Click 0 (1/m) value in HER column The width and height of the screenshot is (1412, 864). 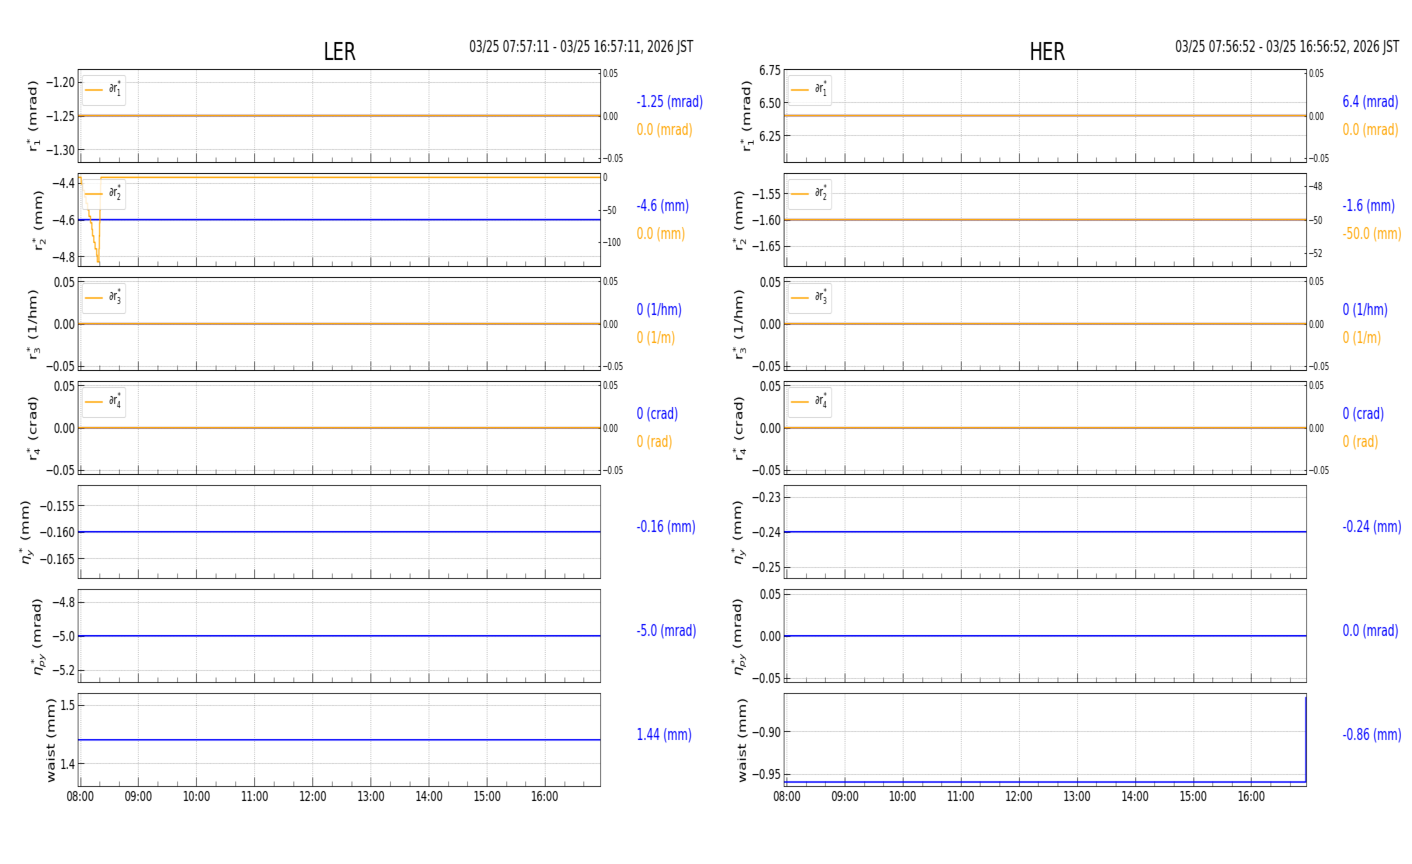point(1362,338)
